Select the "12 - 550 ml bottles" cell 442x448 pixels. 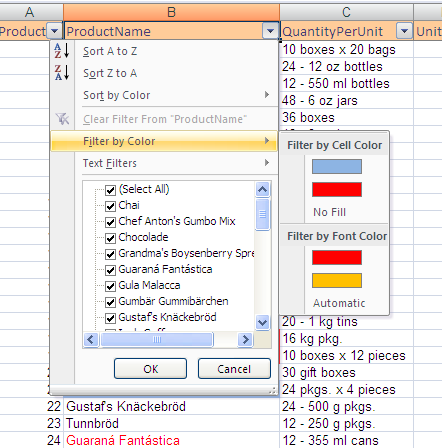coord(347,83)
